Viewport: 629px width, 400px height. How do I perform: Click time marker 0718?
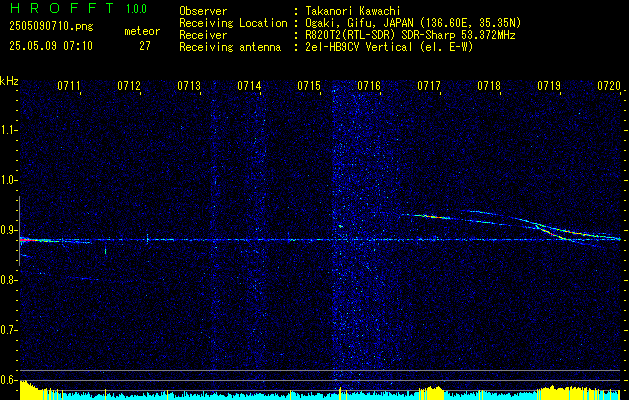click(x=489, y=86)
